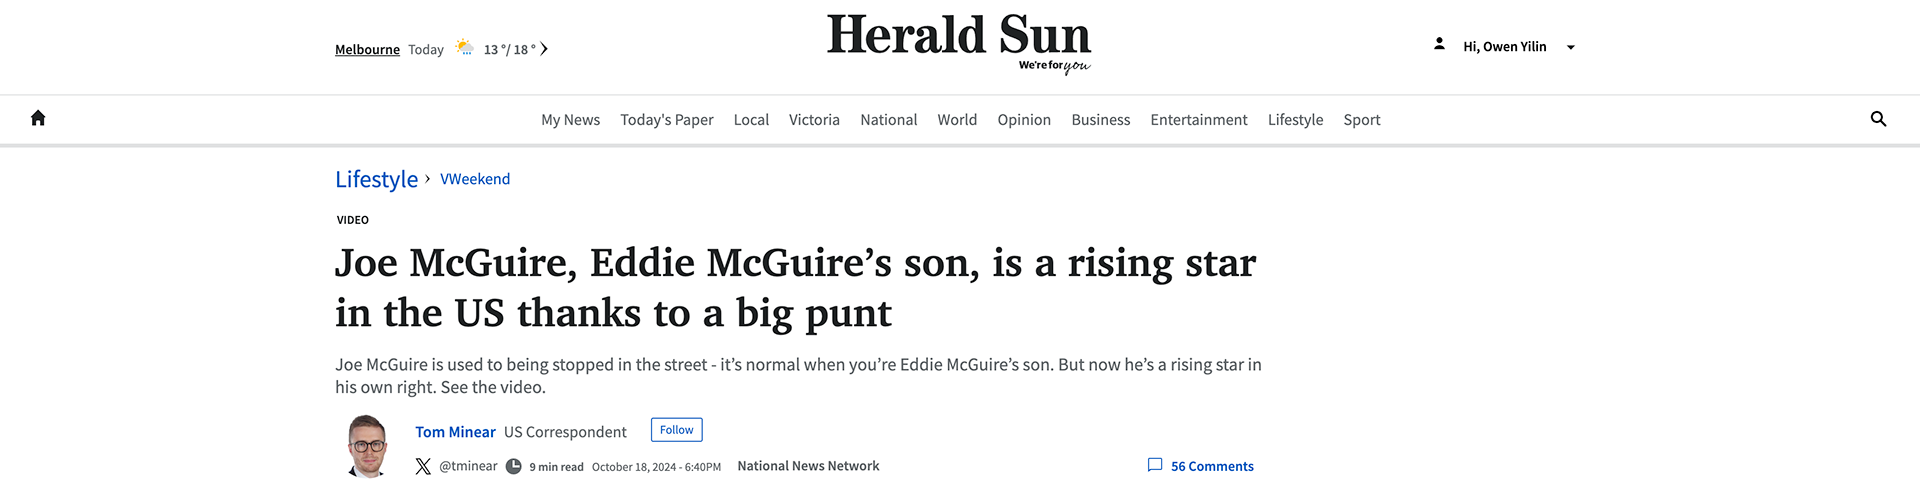Navigate to the Opinion section
This screenshot has width=1920, height=493.
coord(1023,120)
